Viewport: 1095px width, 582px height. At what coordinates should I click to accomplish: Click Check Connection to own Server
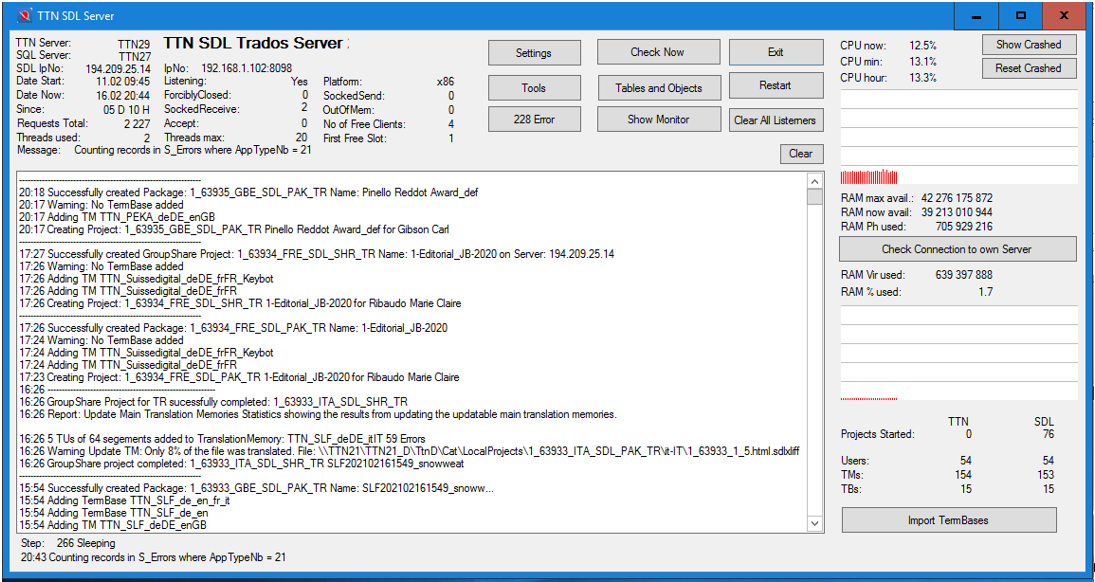click(956, 249)
